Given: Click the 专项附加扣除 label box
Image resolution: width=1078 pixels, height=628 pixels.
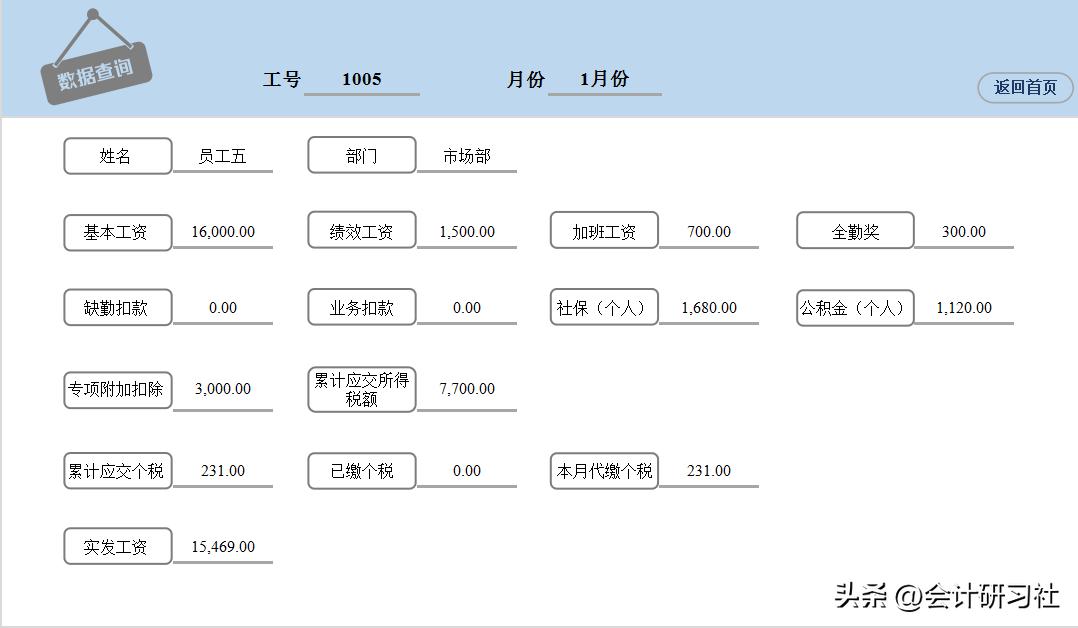Looking at the screenshot, I should coord(117,389).
